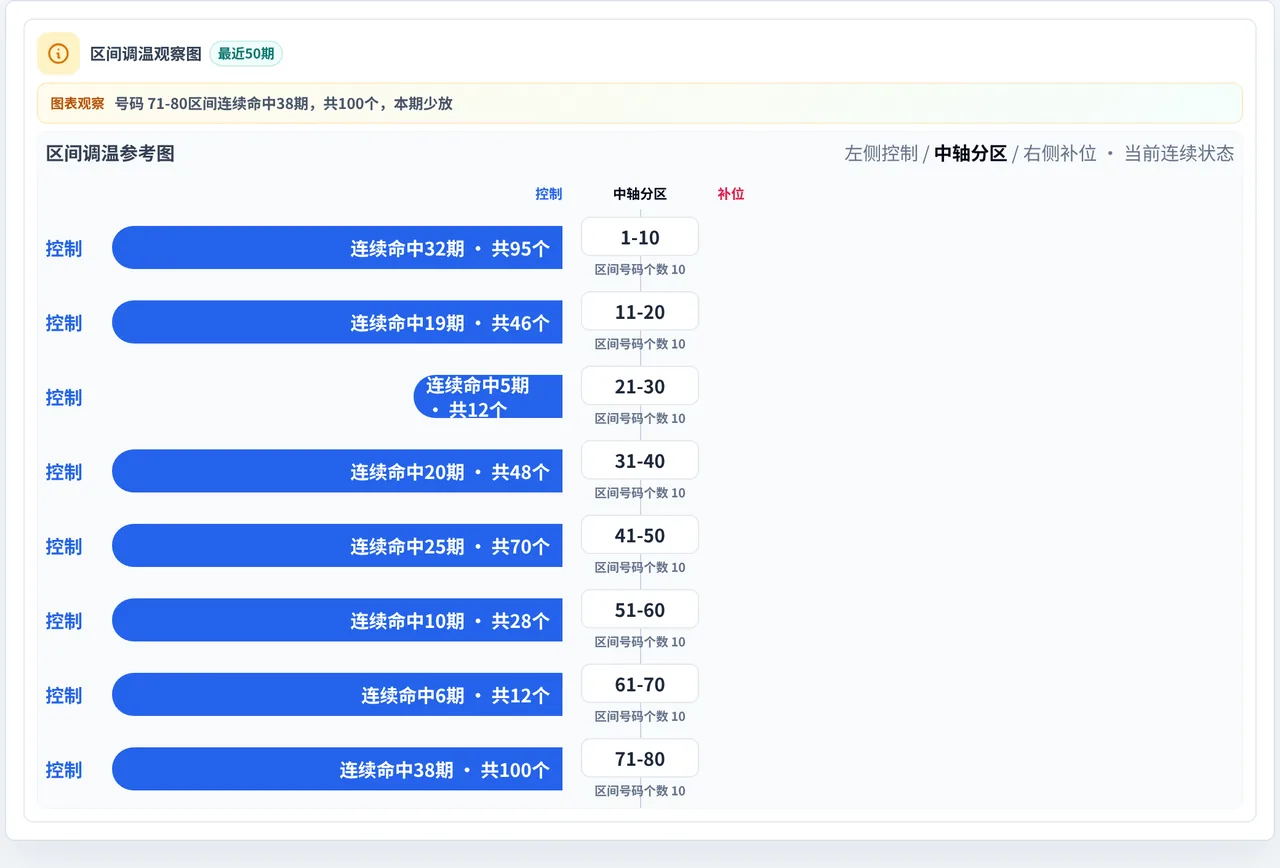Click the bar 连续命中20期 · 共48个
The height and width of the screenshot is (868, 1280).
(x=337, y=471)
